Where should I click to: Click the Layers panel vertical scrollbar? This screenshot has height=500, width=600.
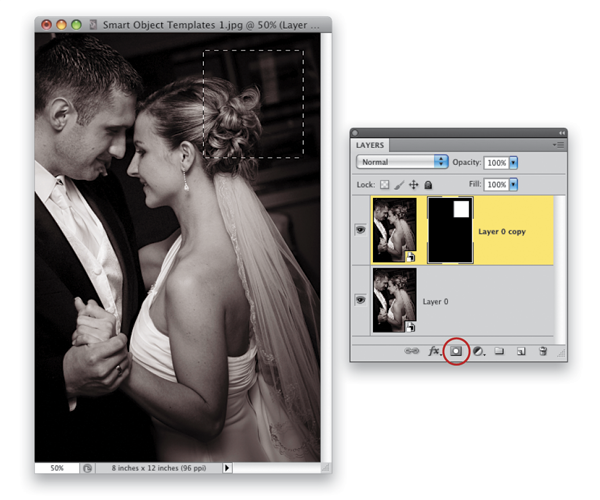(x=559, y=270)
